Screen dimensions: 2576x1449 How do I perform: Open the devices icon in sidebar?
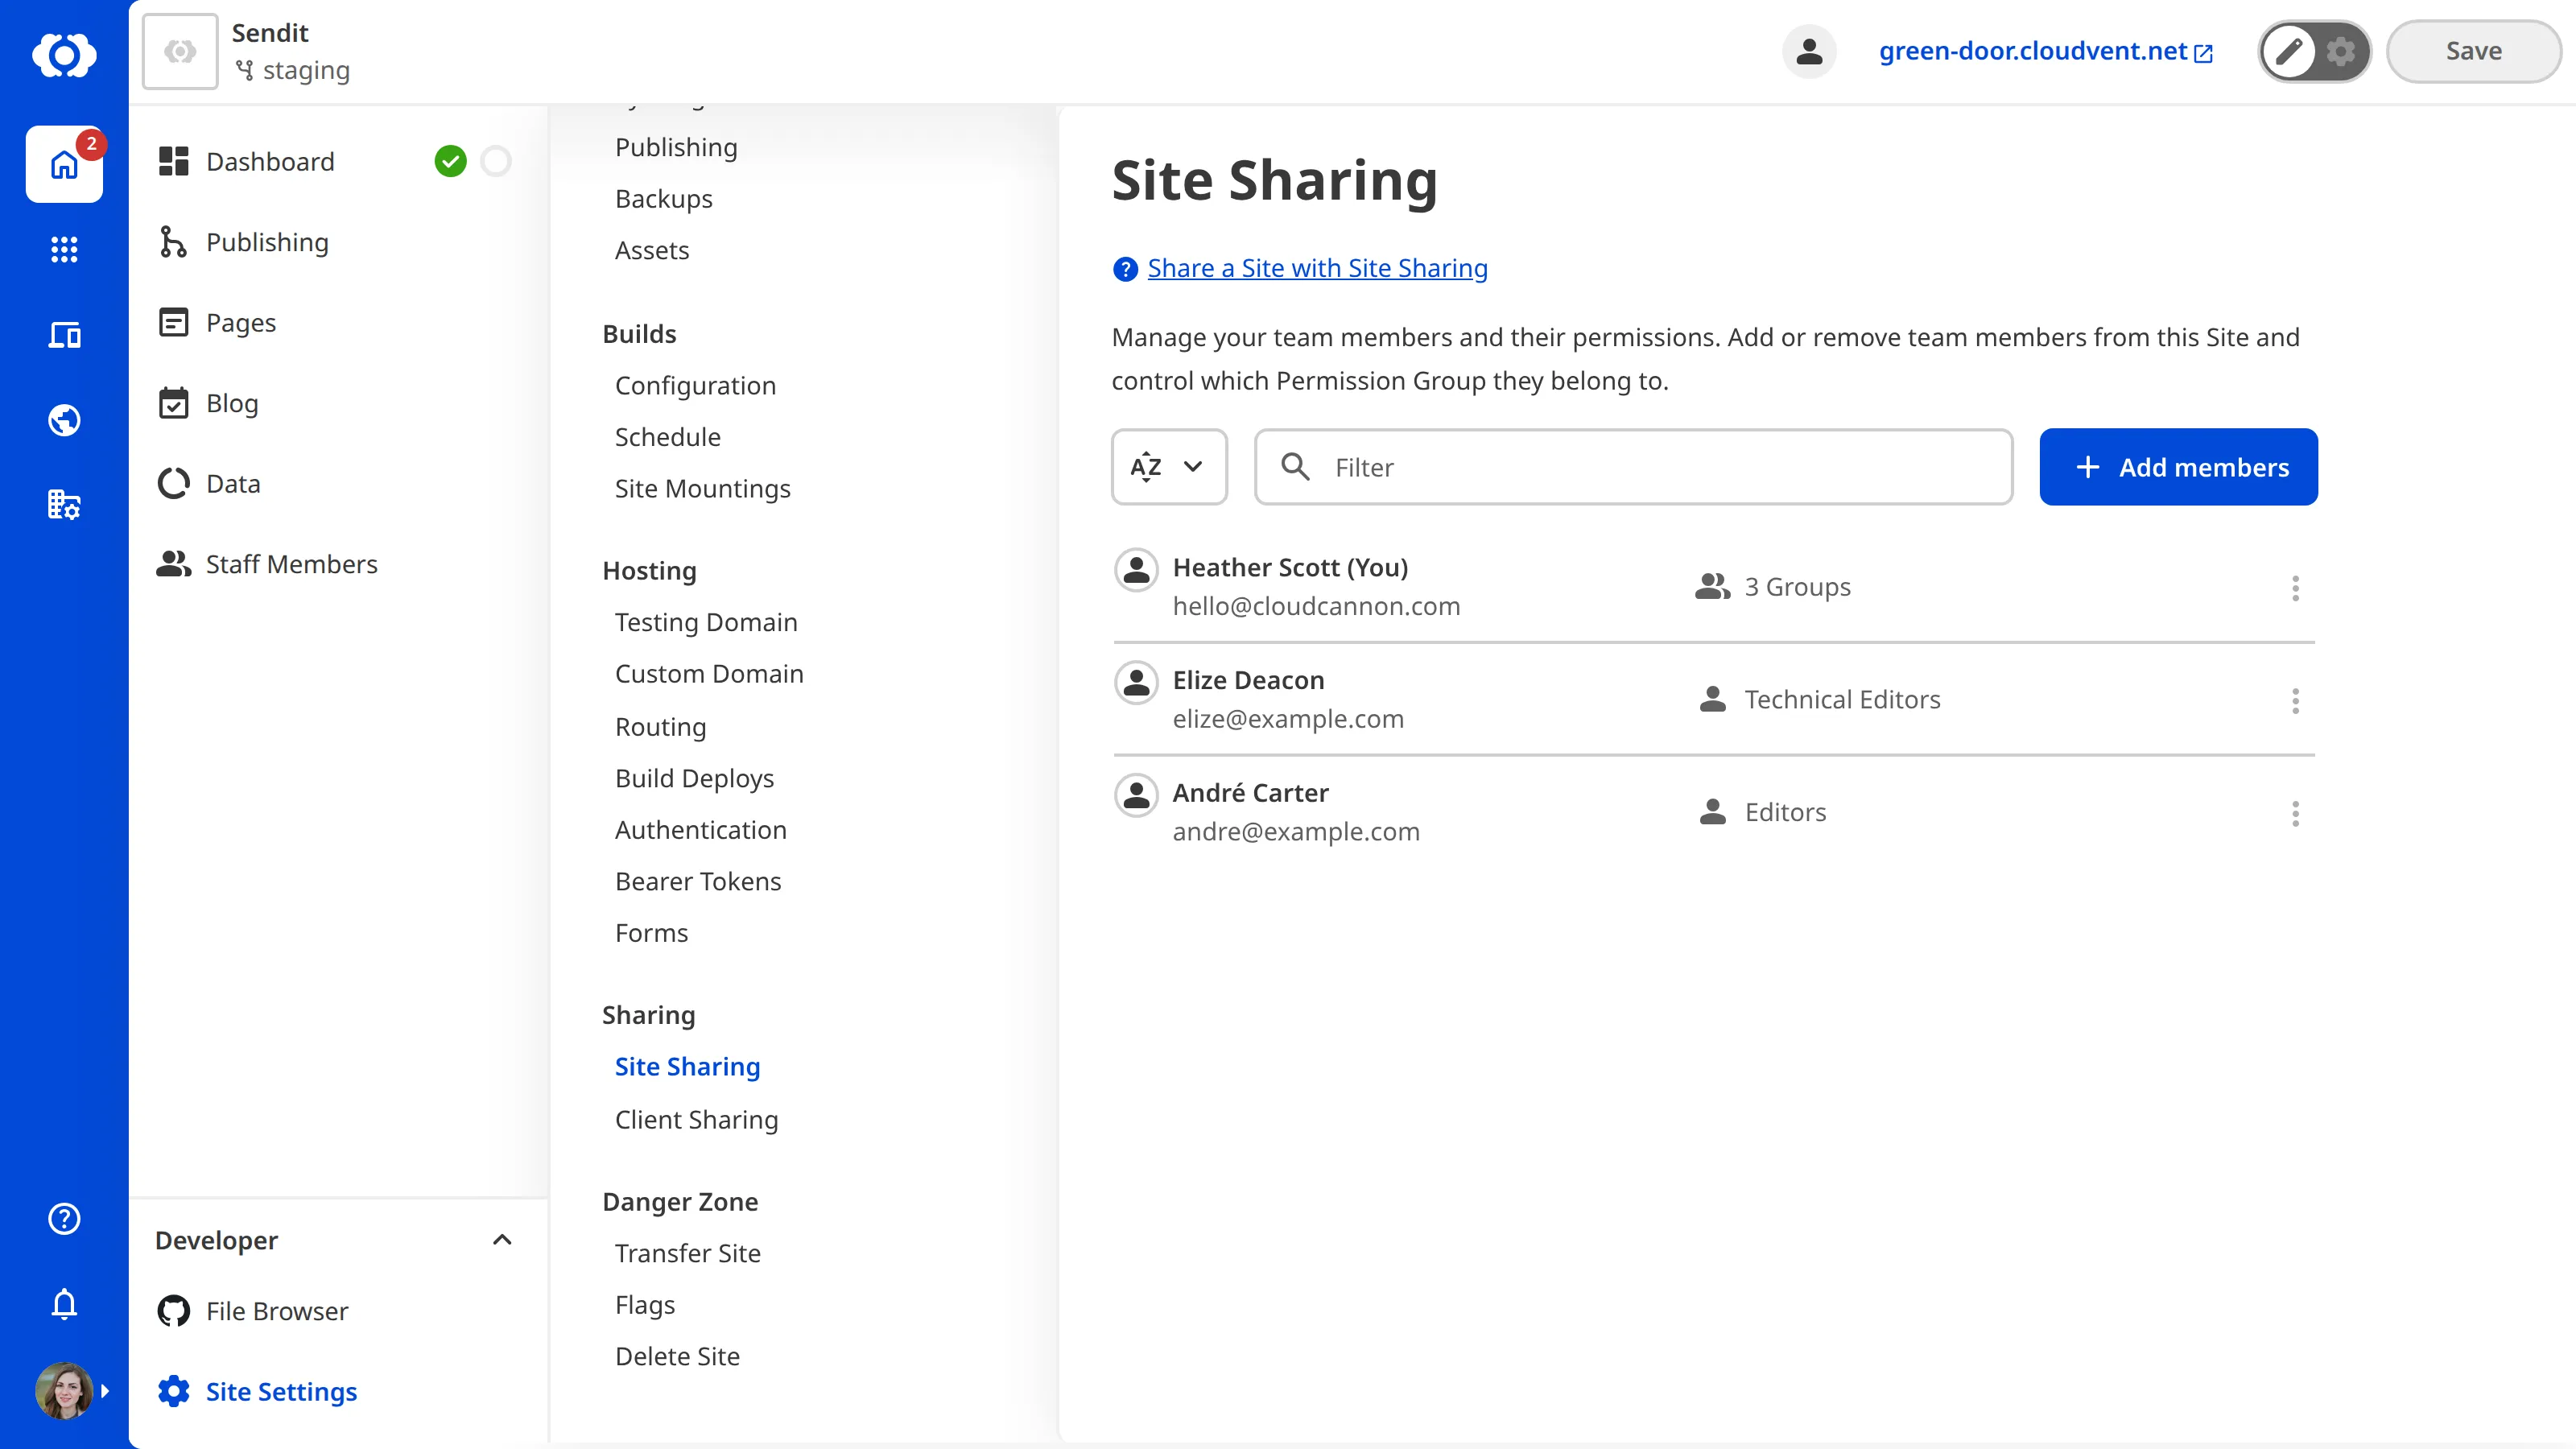pos(64,335)
